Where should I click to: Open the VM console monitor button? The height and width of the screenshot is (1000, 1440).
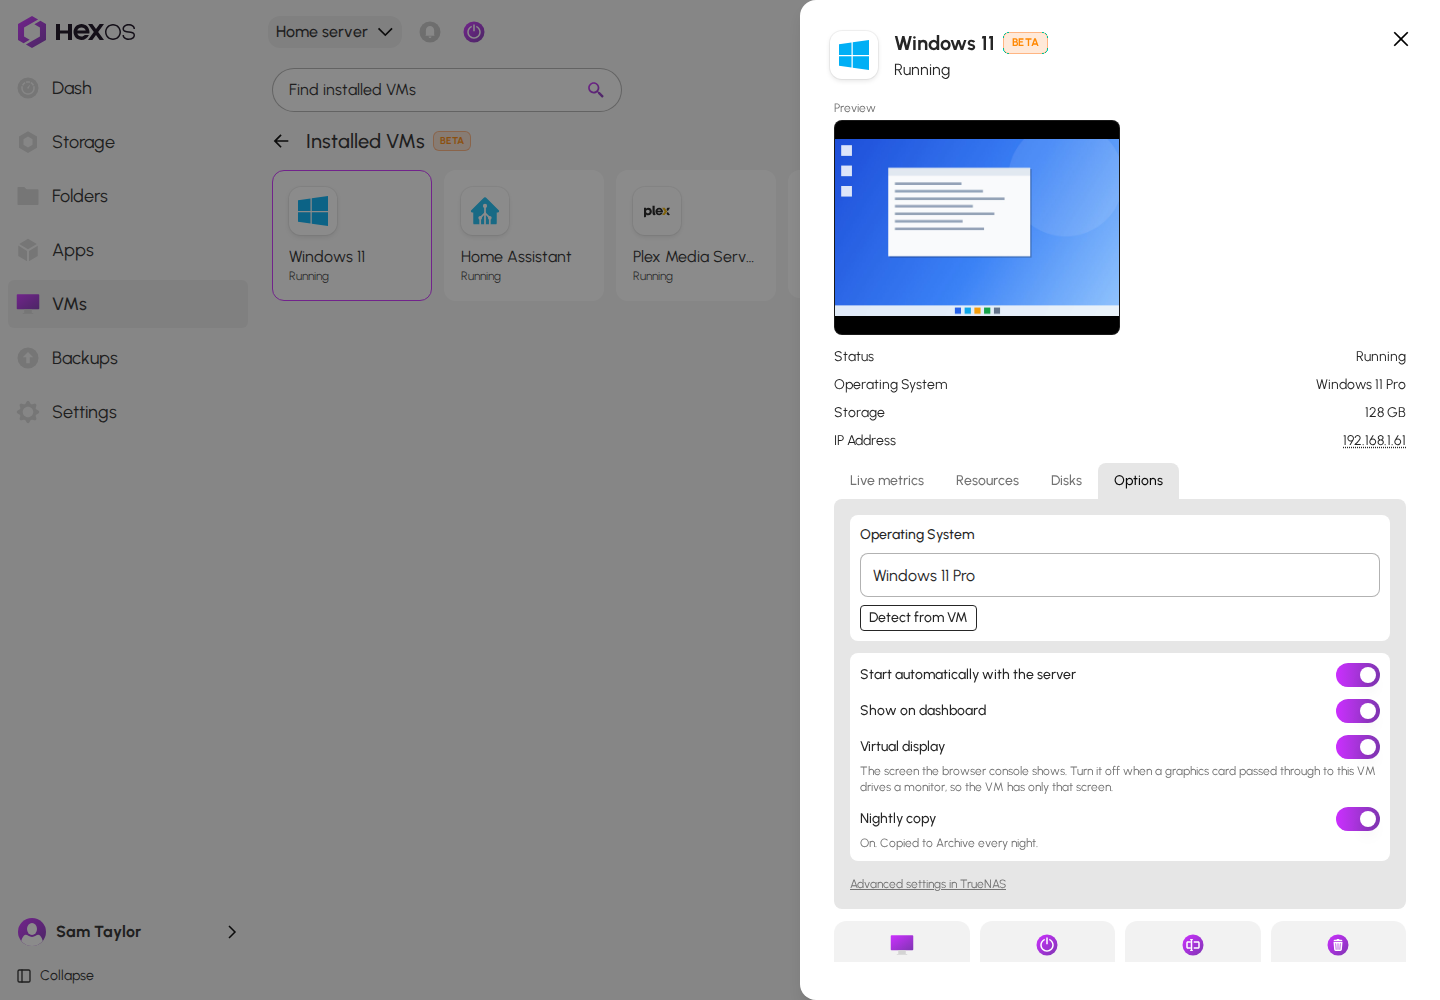pyautogui.click(x=902, y=943)
